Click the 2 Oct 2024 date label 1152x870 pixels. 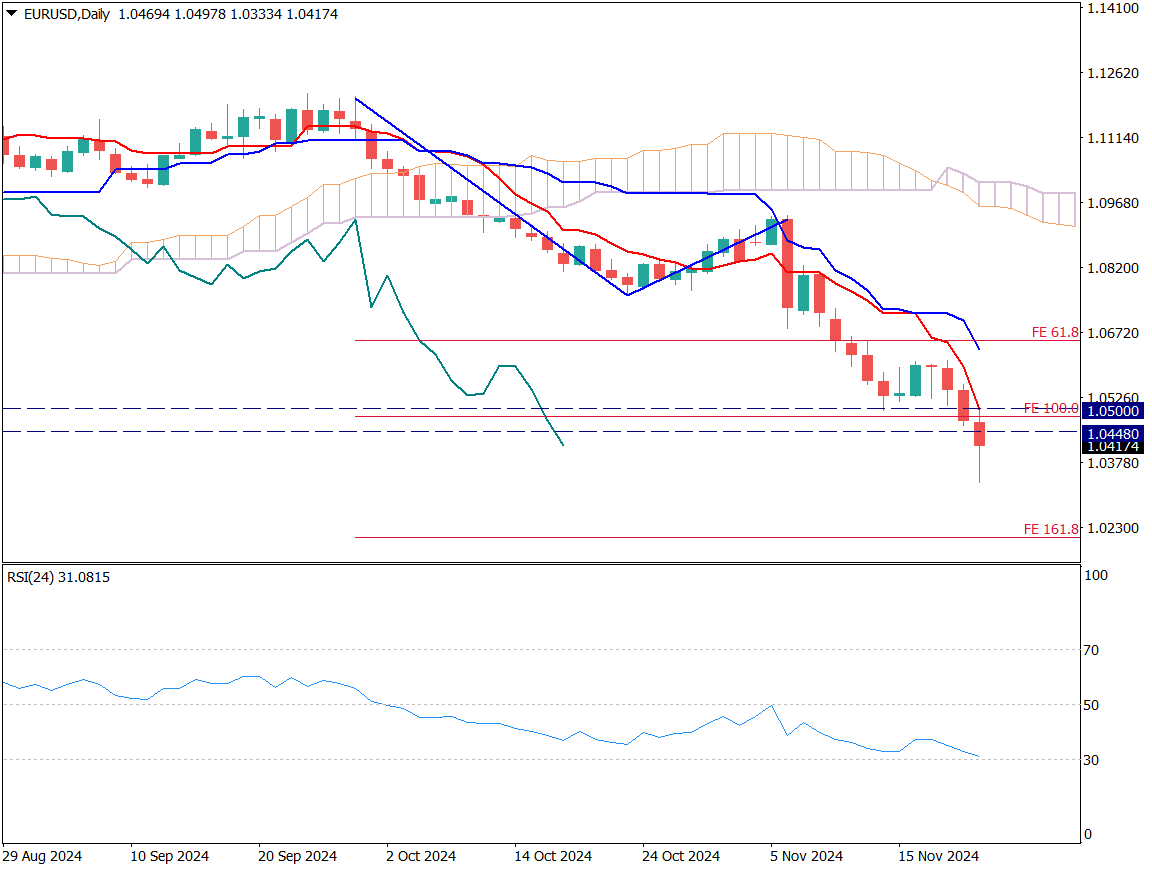(421, 856)
